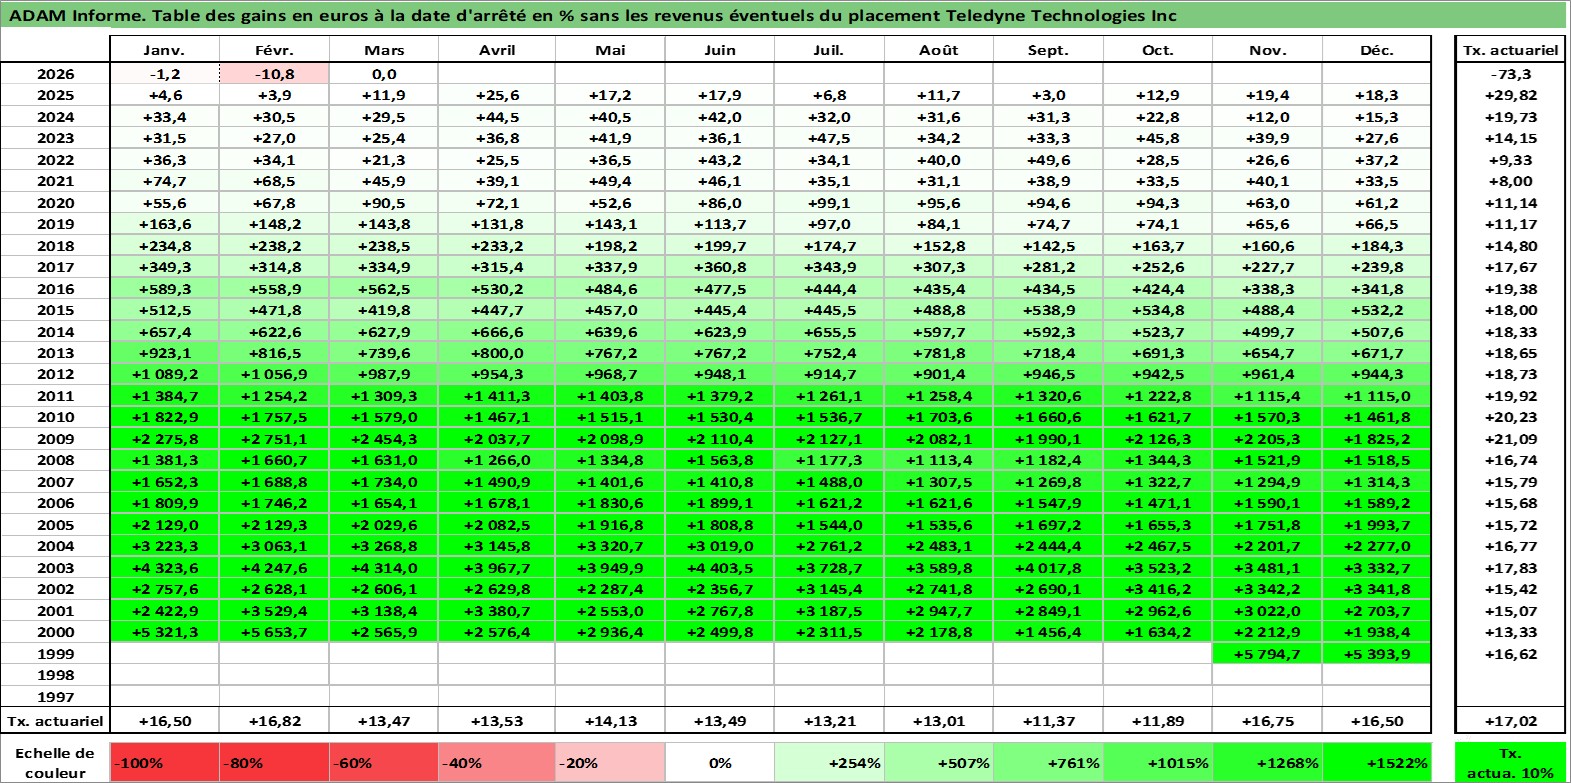This screenshot has width=1571, height=783.
Task: Click the -60% color scale swatch
Action: tap(384, 762)
